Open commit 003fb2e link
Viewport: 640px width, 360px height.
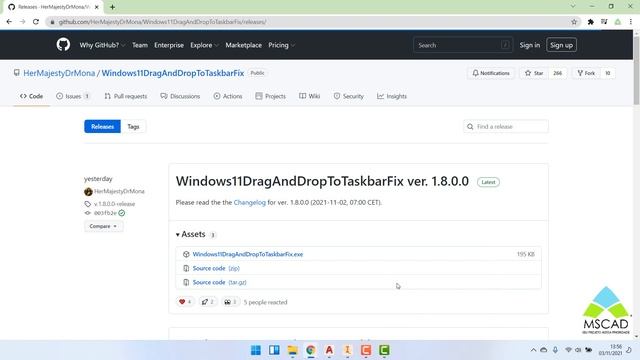pos(105,213)
